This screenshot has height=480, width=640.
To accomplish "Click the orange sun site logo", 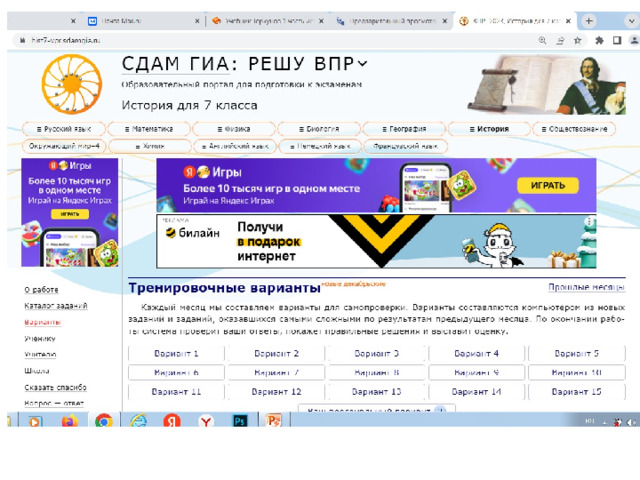I will pos(72,84).
